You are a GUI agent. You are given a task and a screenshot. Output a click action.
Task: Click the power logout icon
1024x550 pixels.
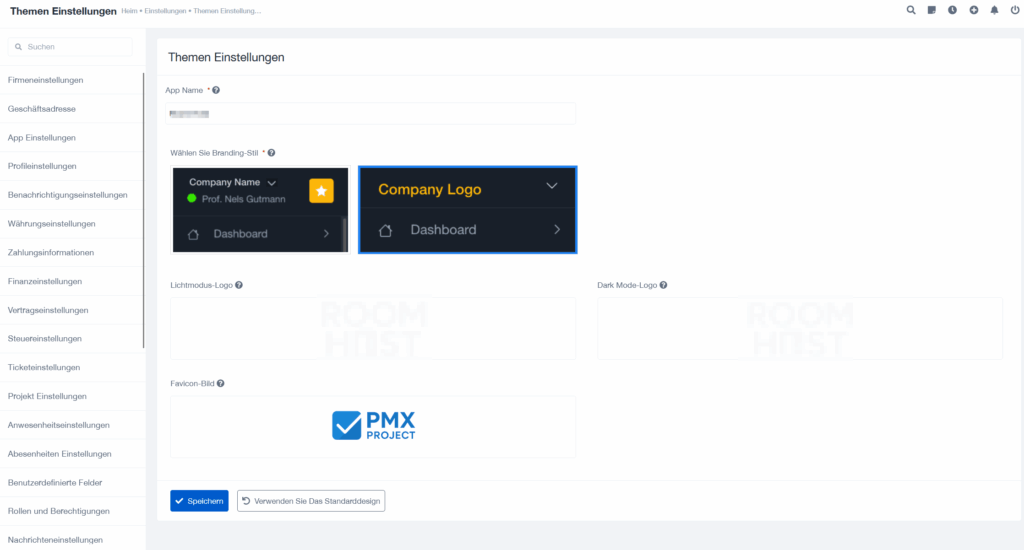pyautogui.click(x=1015, y=10)
